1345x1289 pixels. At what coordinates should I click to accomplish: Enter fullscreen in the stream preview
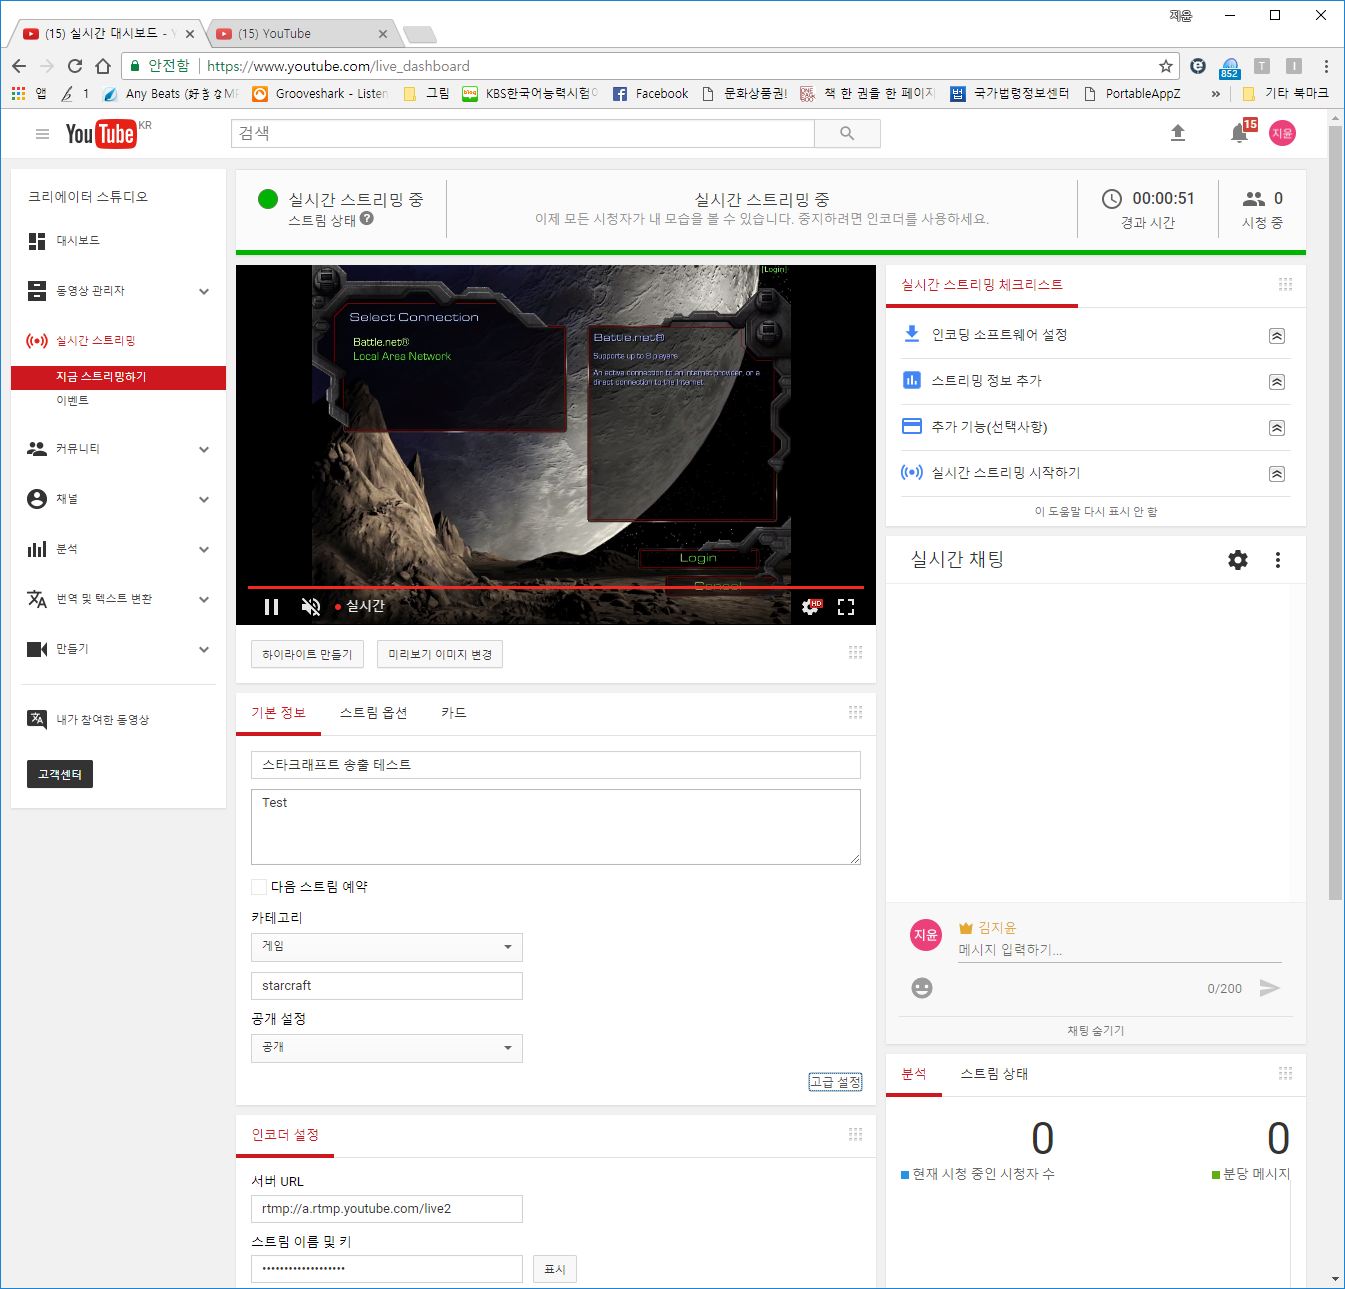[846, 606]
